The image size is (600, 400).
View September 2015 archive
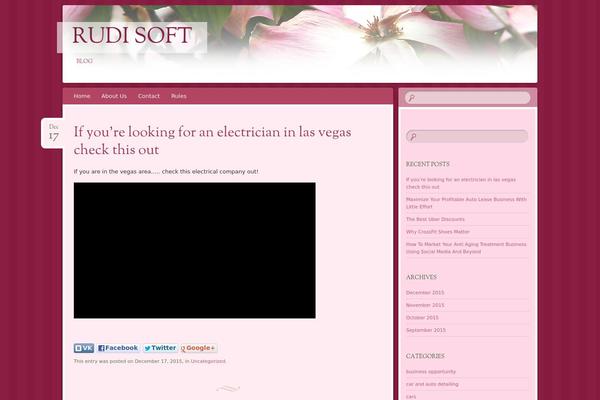click(x=426, y=330)
